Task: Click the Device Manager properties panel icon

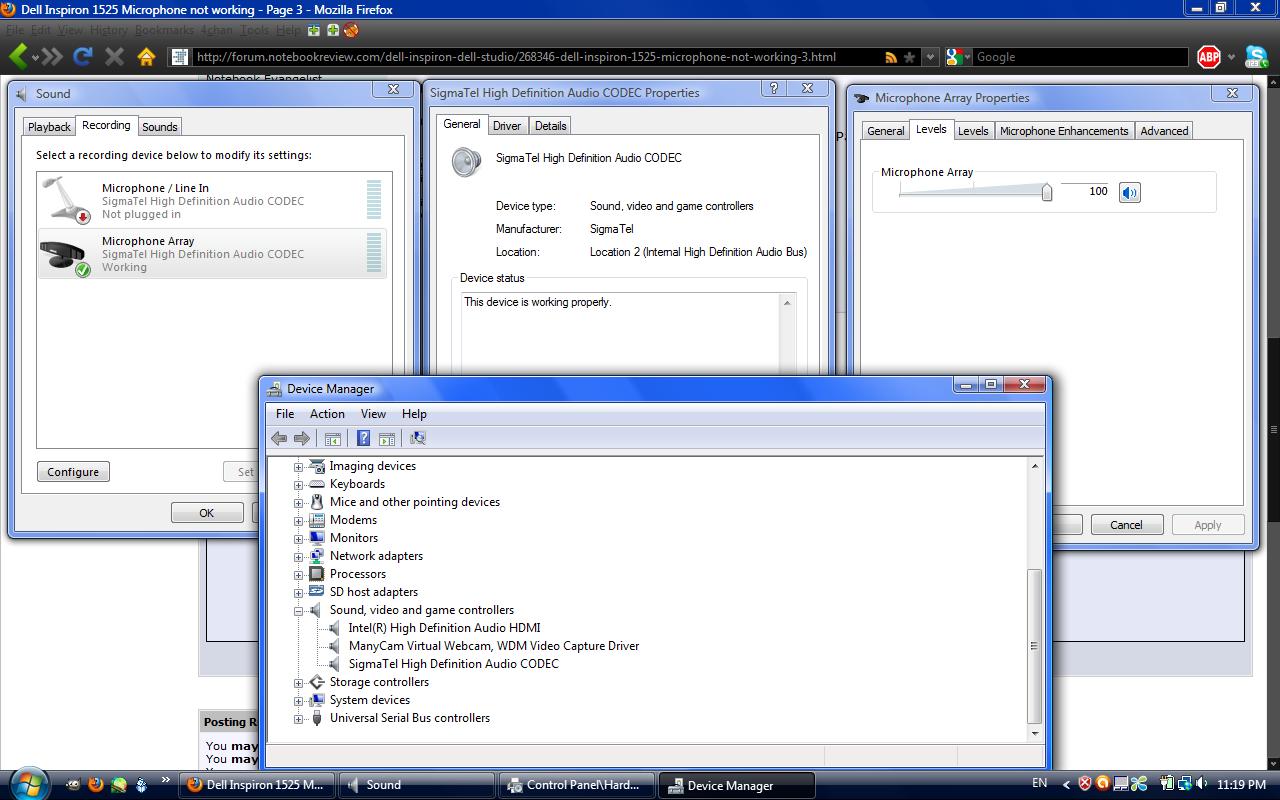Action: point(387,438)
